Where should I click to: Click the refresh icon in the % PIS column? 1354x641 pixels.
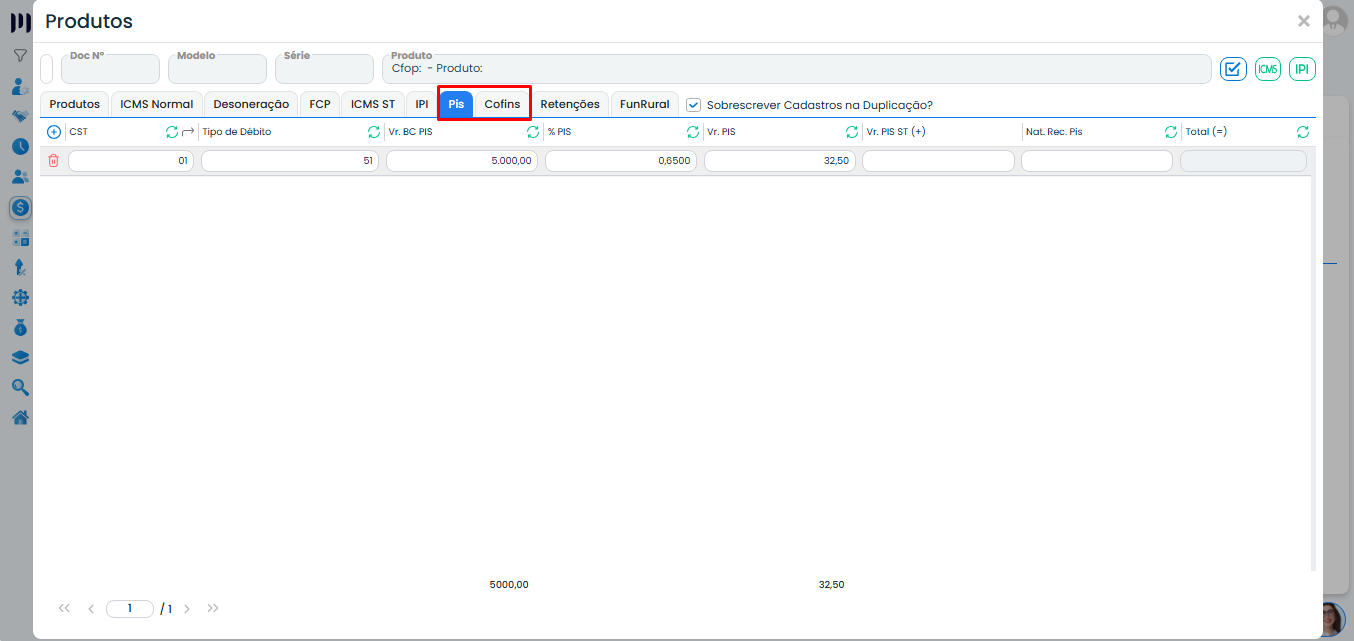(693, 132)
